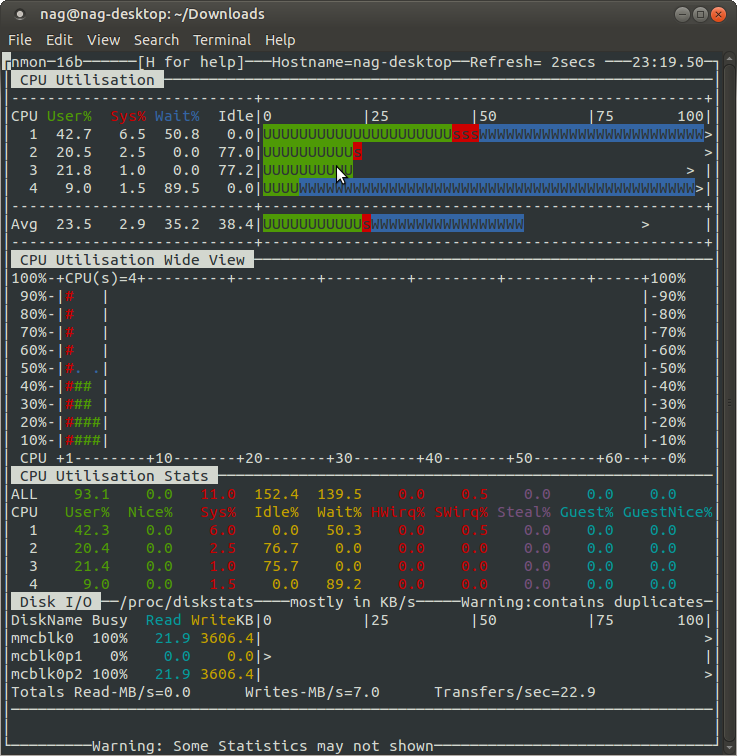The image size is (737, 756).
Task: Click CPU 1 user value 42.7
Action: [74, 135]
